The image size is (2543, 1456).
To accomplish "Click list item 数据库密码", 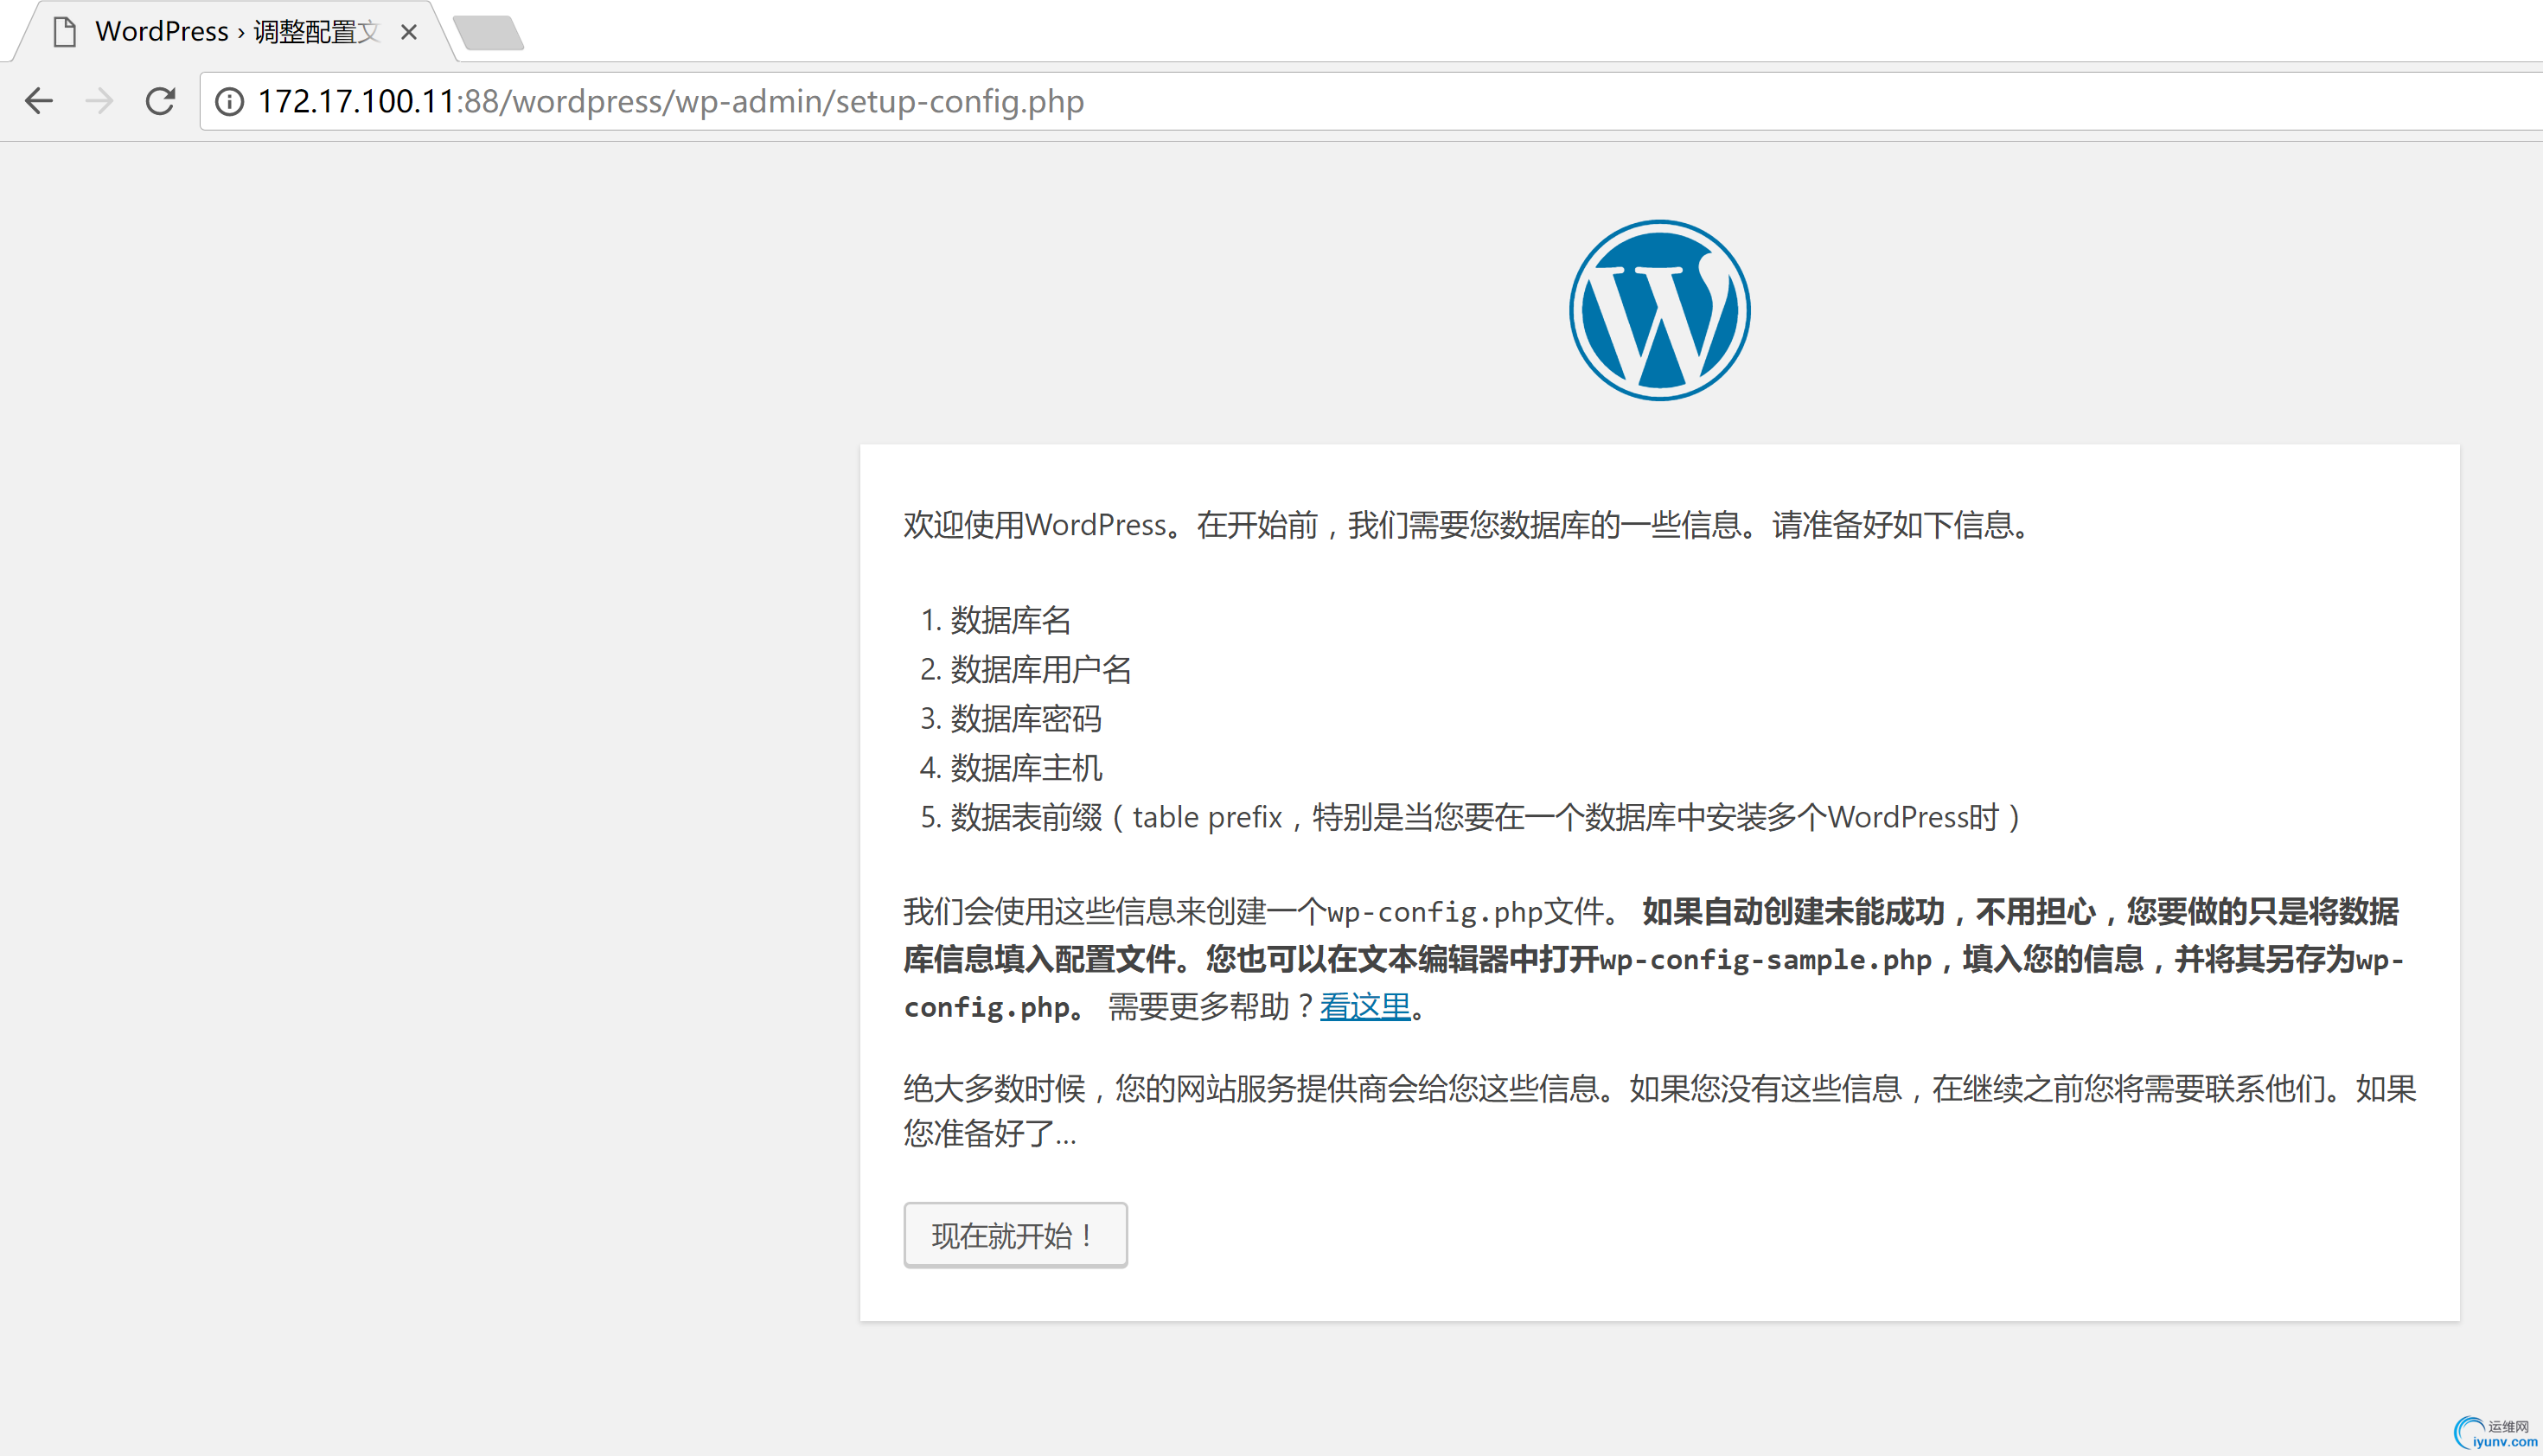I will click(1026, 718).
